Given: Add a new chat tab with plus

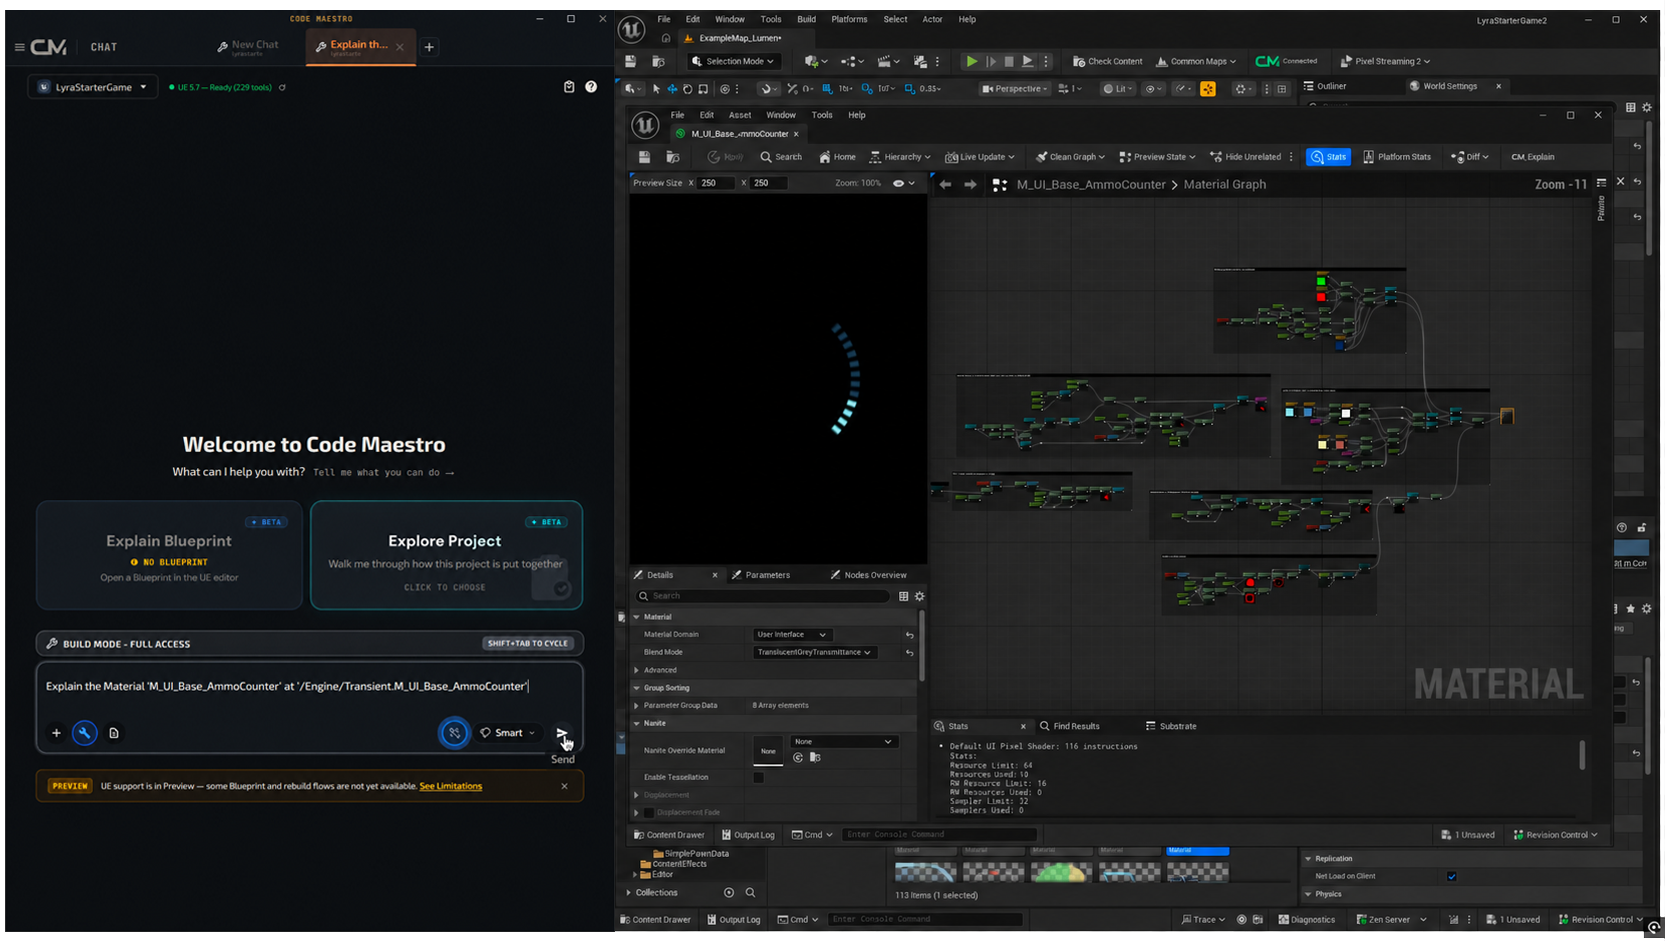Looking at the screenshot, I should click(x=429, y=47).
